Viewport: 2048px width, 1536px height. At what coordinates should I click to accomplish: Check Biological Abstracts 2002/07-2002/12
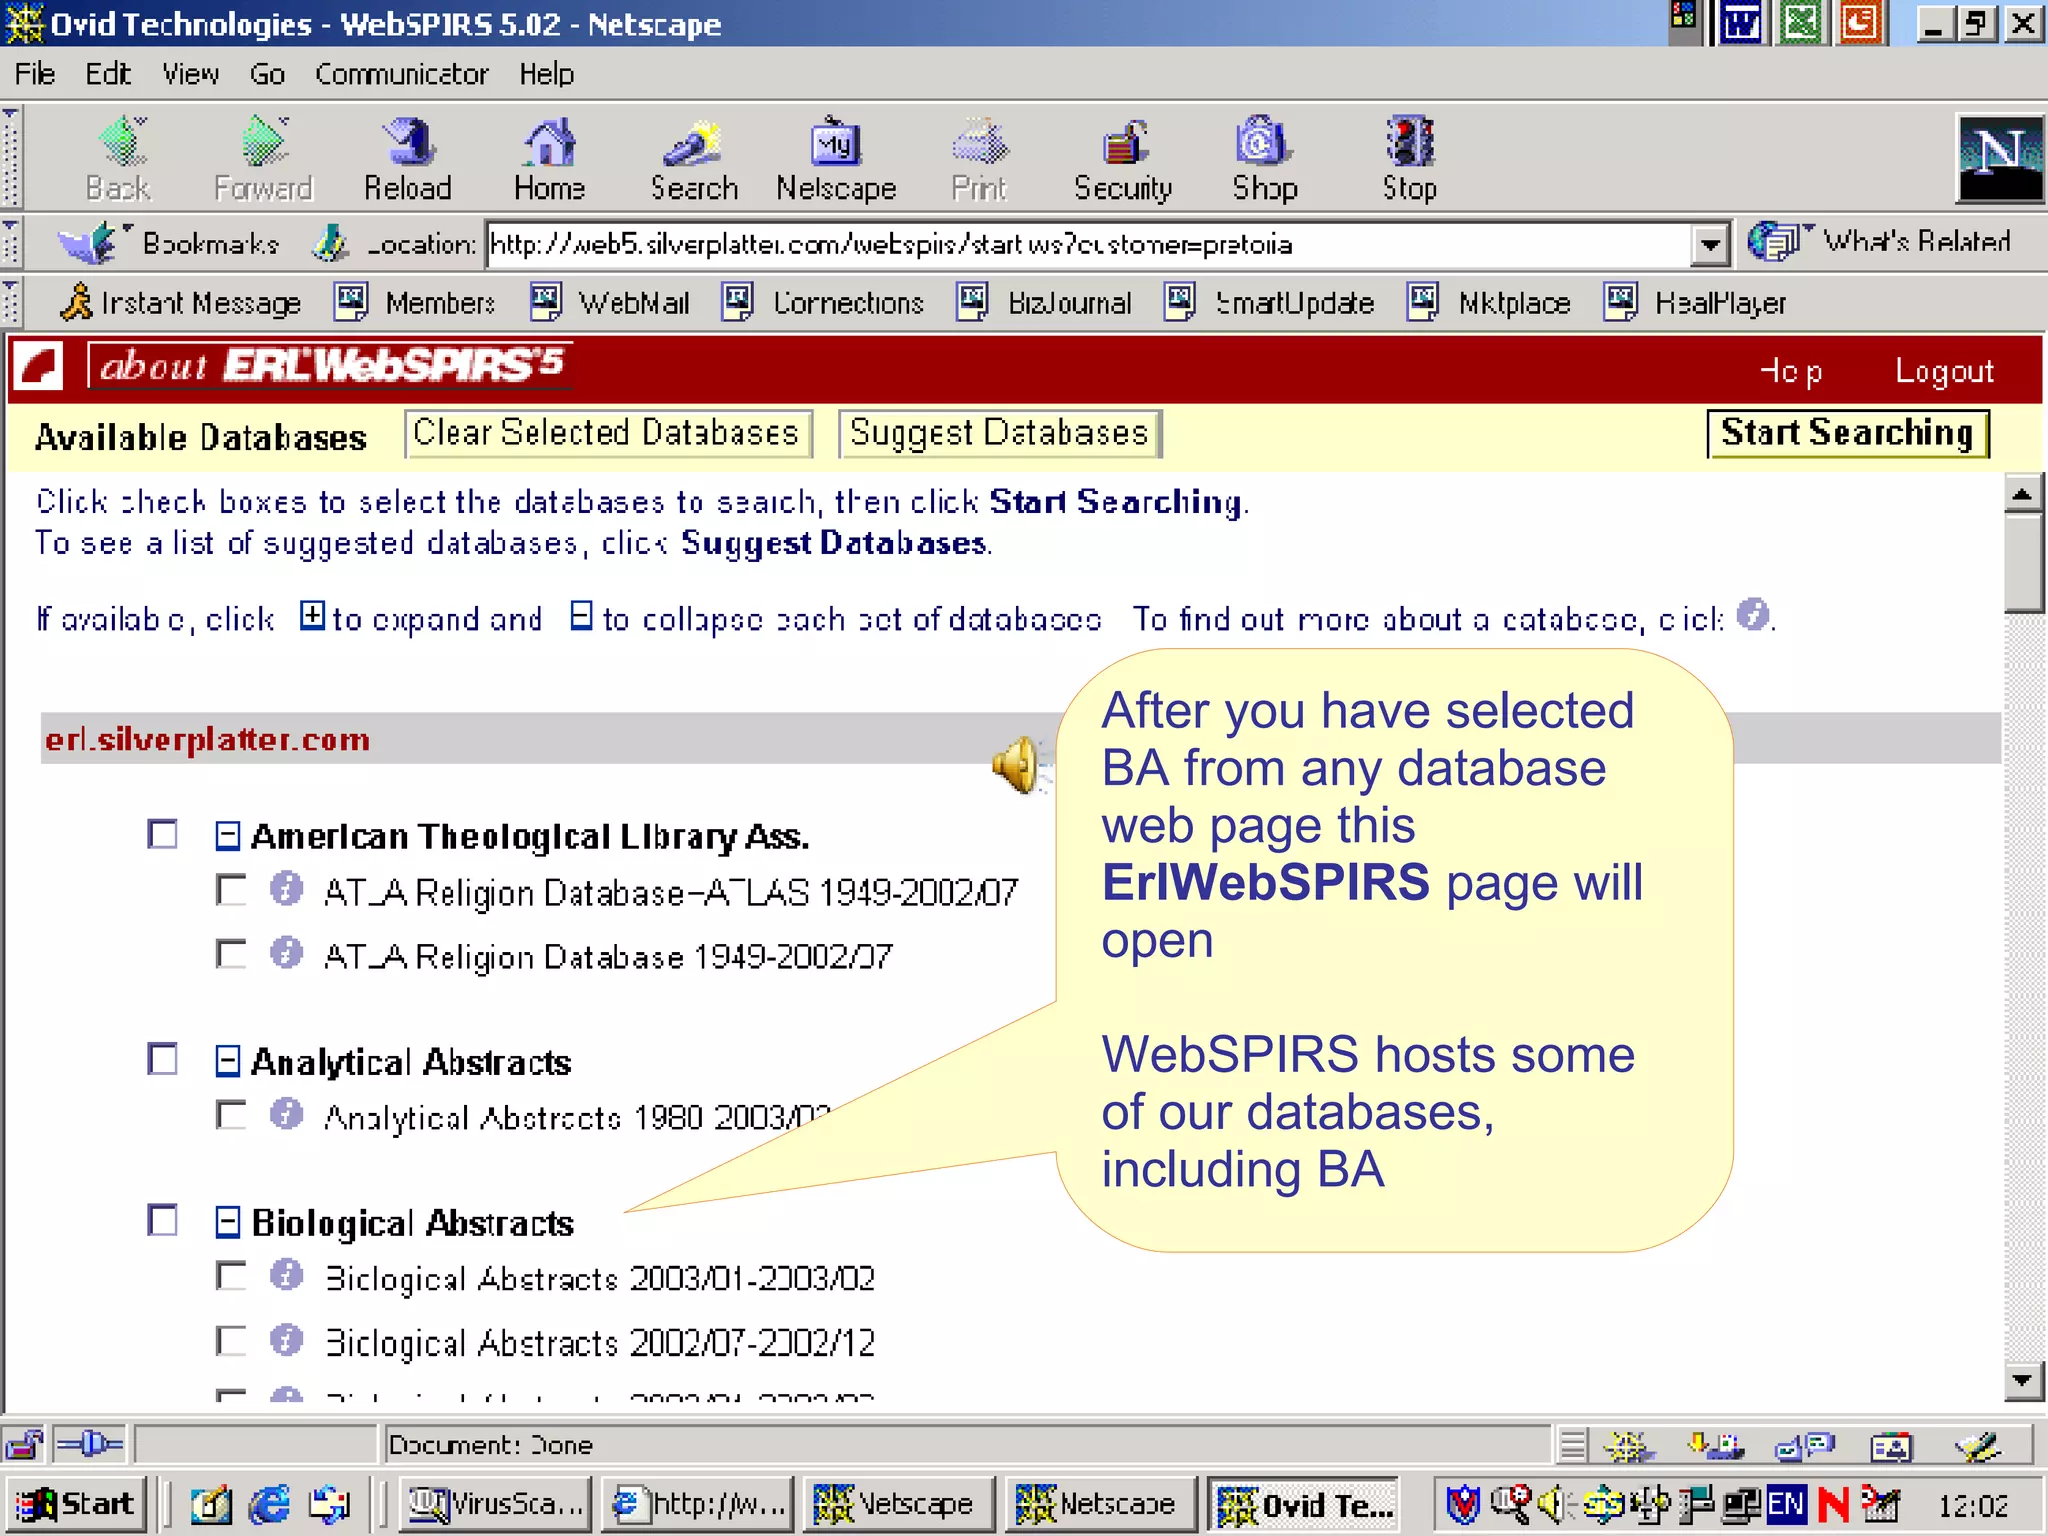231,1339
